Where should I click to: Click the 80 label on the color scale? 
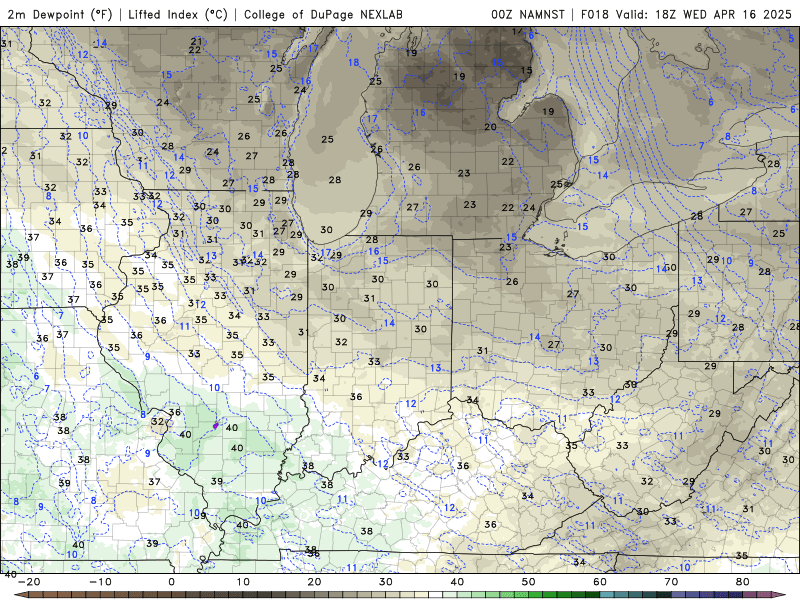(743, 582)
